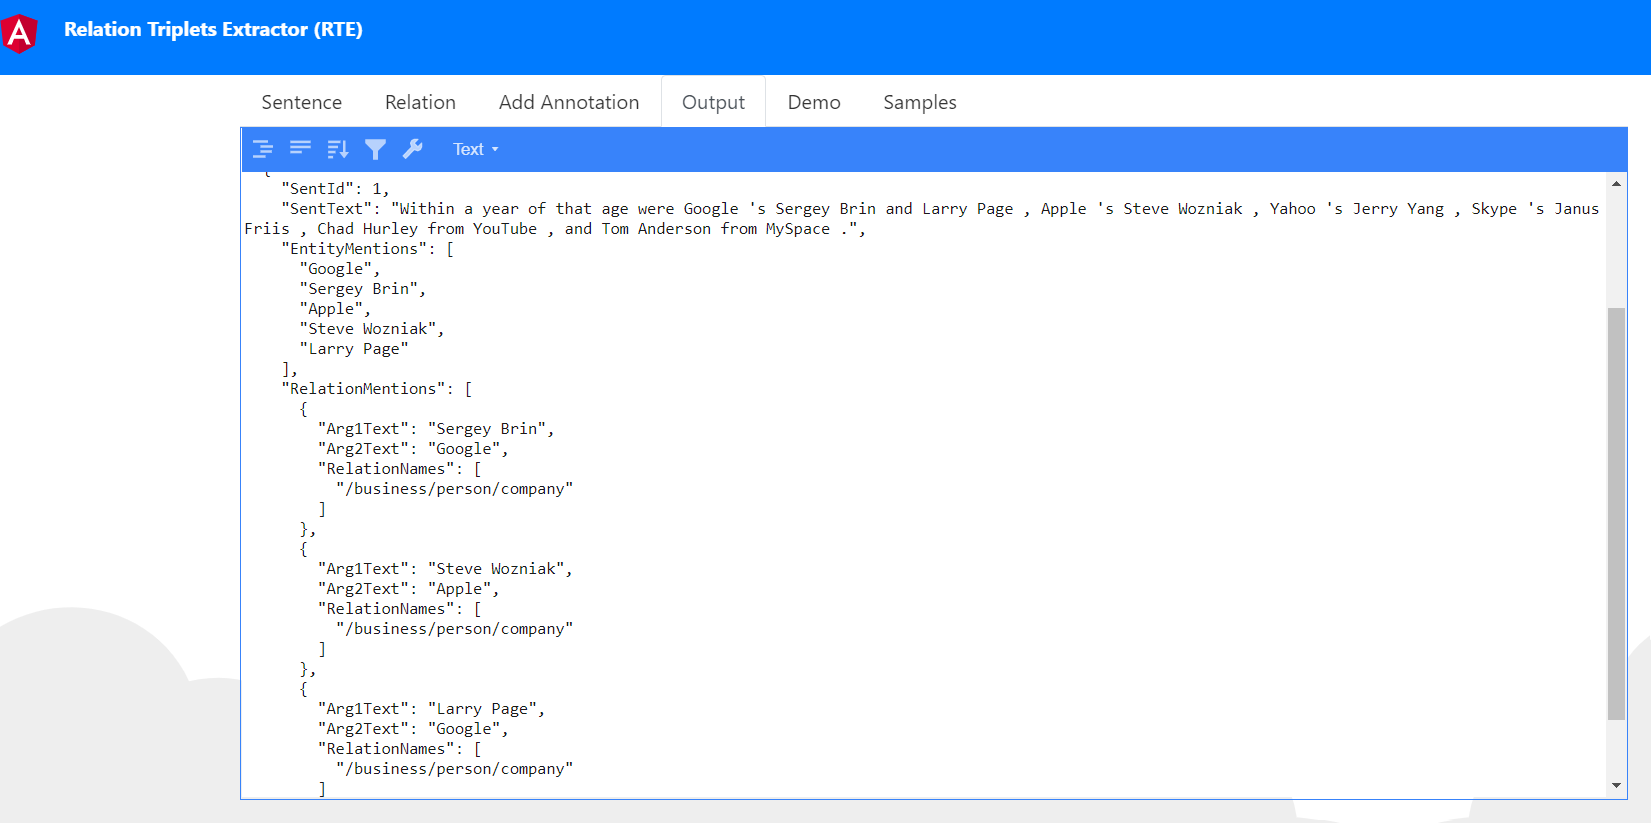Click the "RelationMentions" key line

click(x=376, y=389)
